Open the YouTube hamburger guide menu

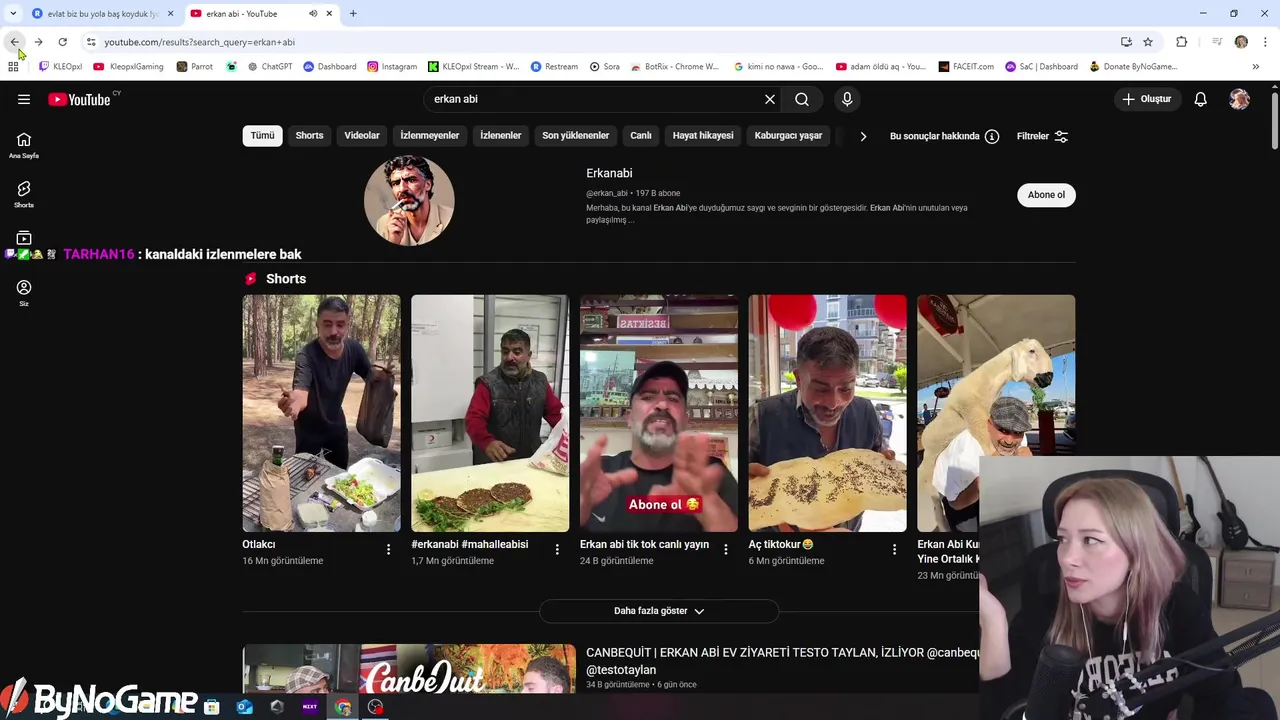tap(24, 99)
